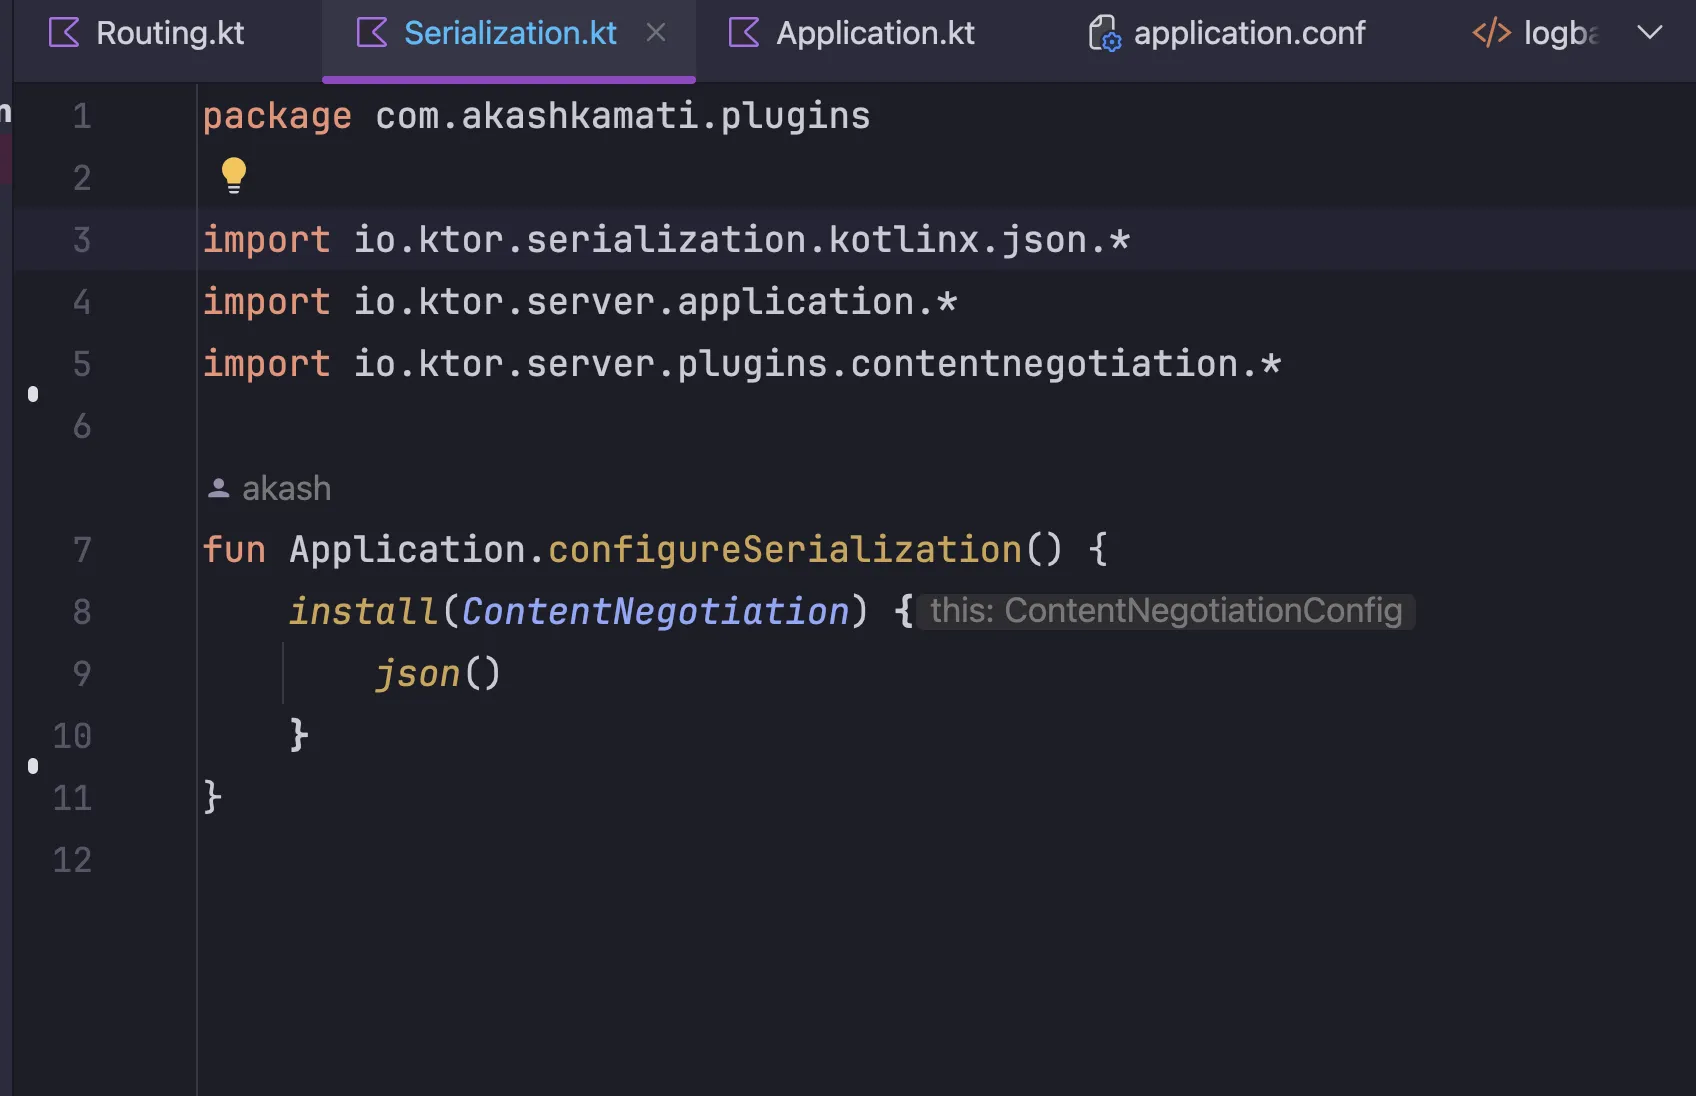
Task: Click the Kotlin file icon on Application.kt tab
Action: 744,33
